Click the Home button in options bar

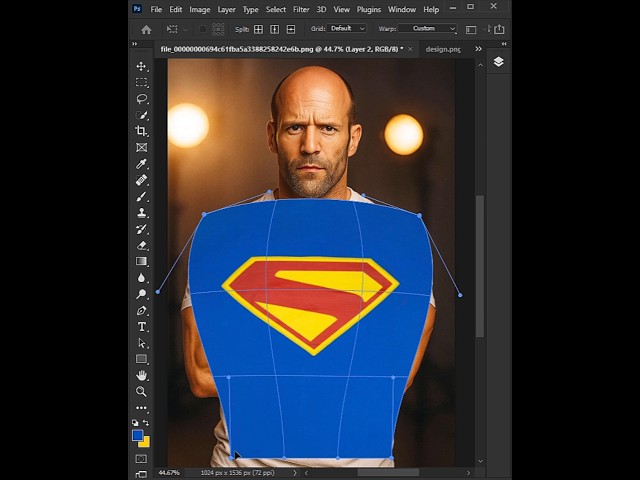point(146,29)
